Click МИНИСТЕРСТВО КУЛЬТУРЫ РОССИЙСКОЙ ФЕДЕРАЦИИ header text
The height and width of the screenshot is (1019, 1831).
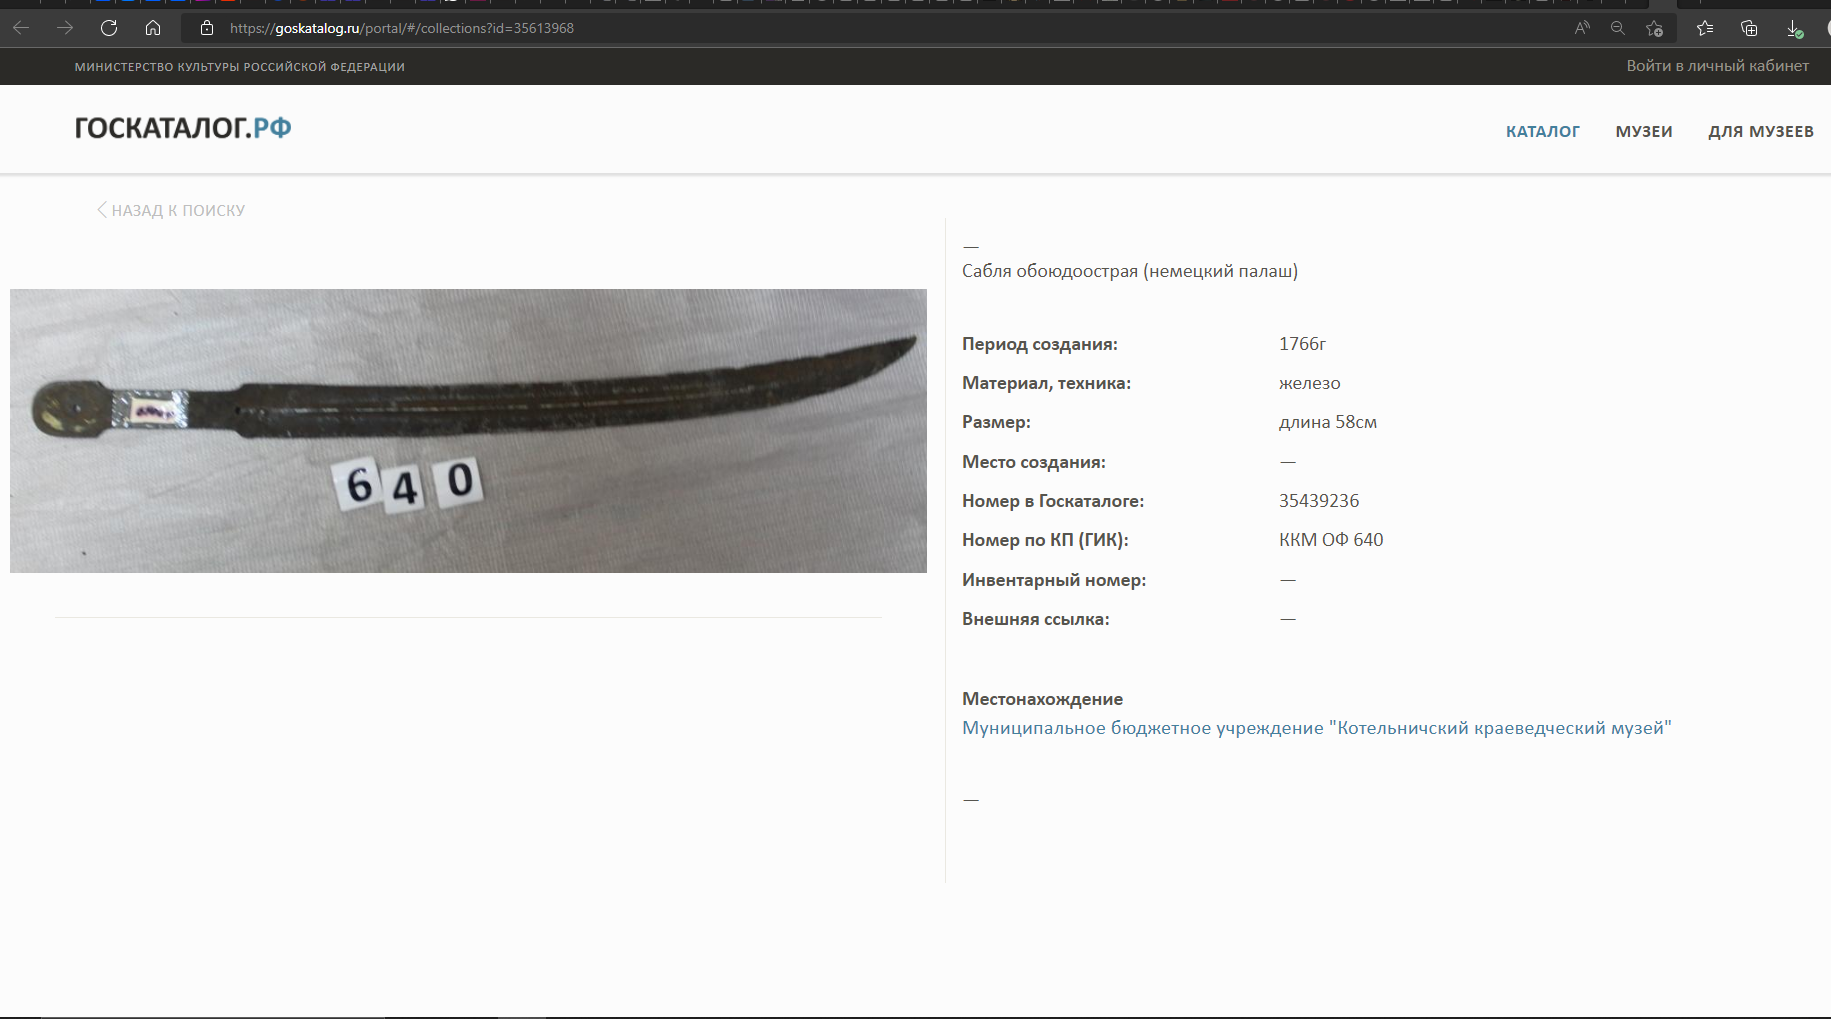(x=239, y=67)
